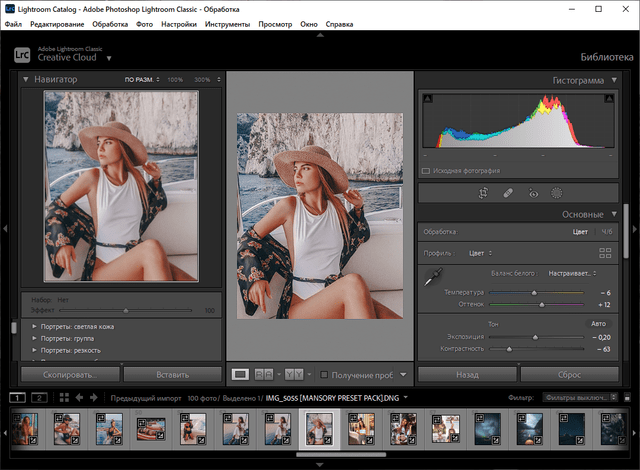
Task: Switch treatment to black and white
Action: (605, 231)
